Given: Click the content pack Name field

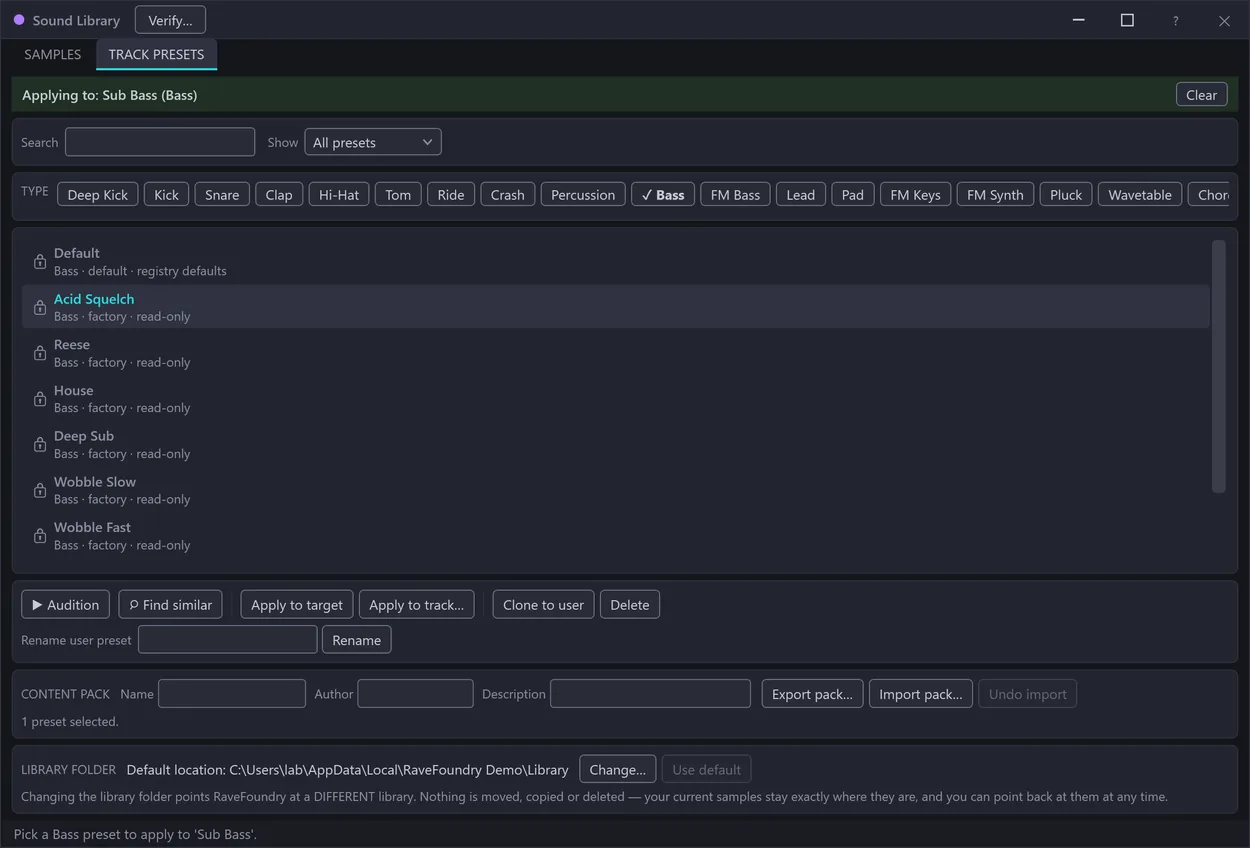Looking at the screenshot, I should (x=232, y=694).
